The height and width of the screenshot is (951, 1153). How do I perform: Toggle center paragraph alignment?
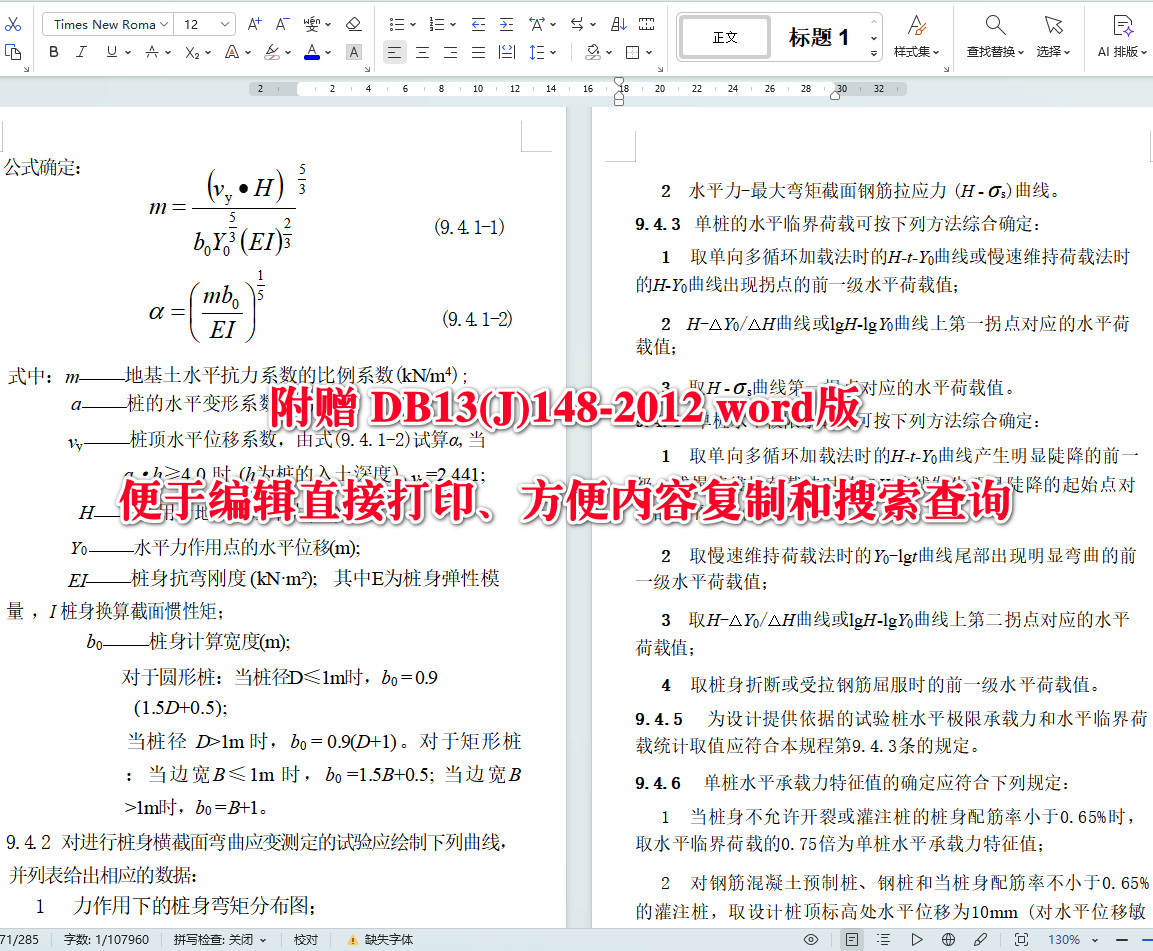(x=423, y=52)
